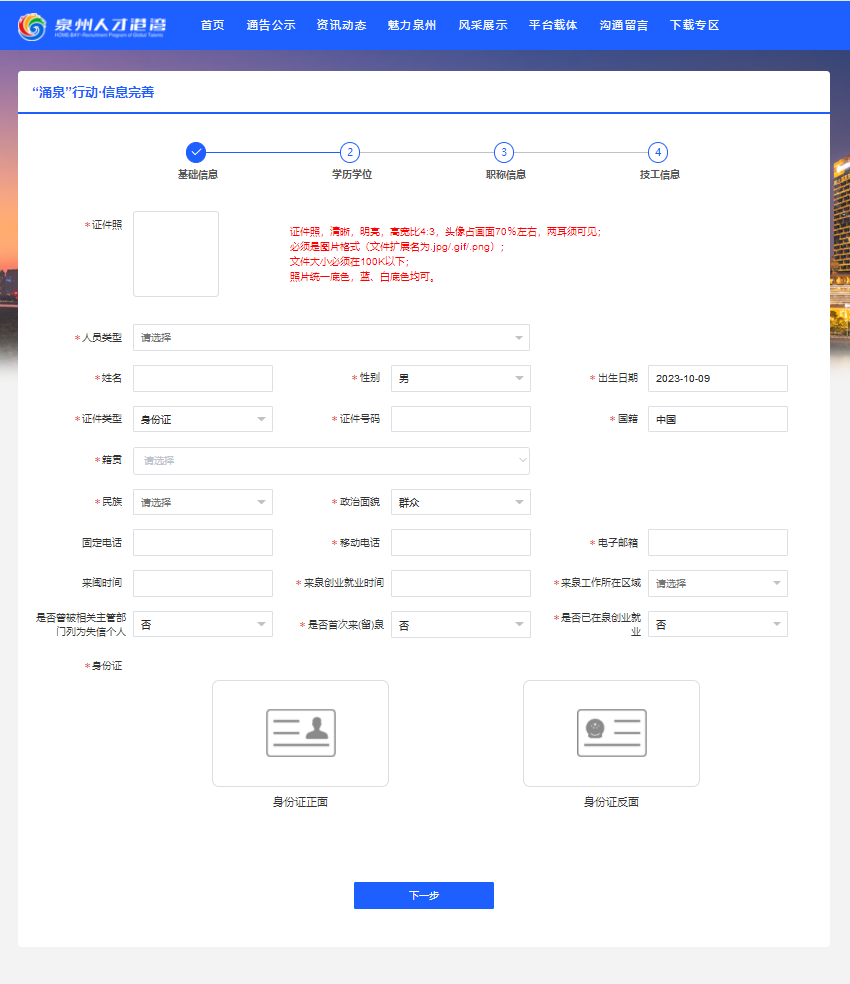This screenshot has width=850, height=984.
Task: Click step 2 学历学位 circle
Action: pyautogui.click(x=349, y=152)
